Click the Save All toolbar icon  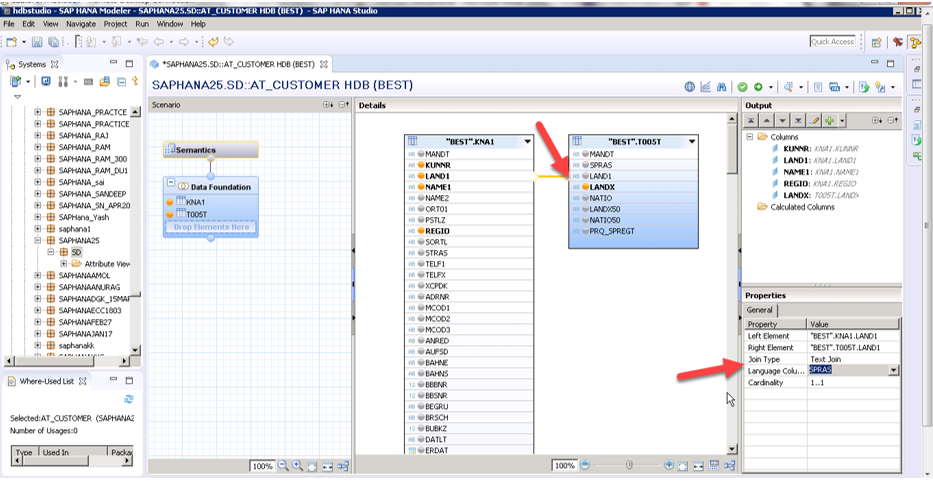point(54,42)
